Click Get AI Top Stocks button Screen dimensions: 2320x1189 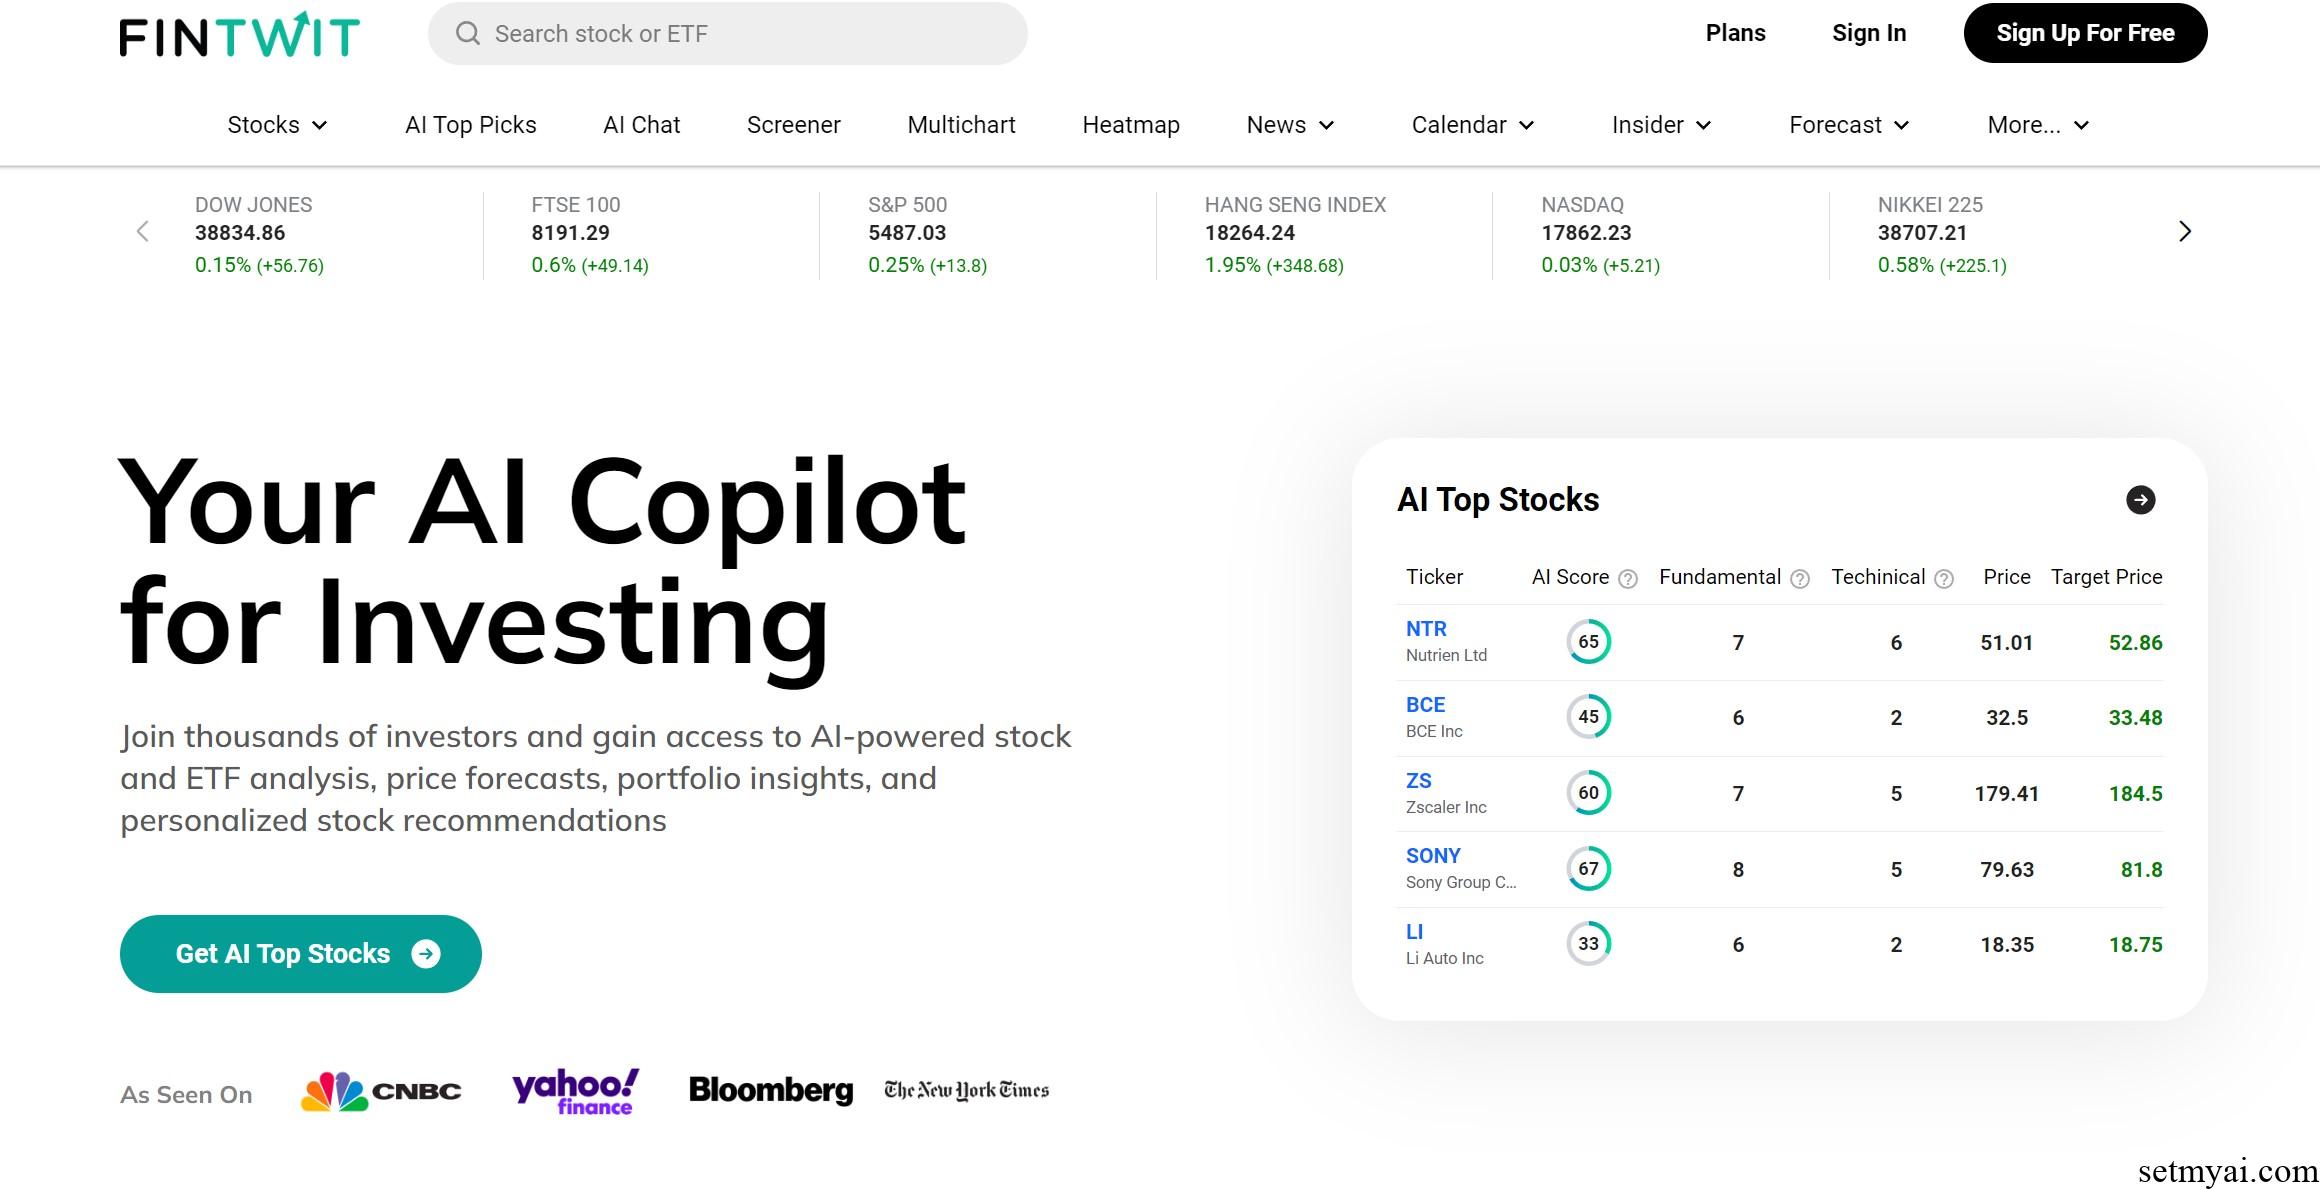301,954
